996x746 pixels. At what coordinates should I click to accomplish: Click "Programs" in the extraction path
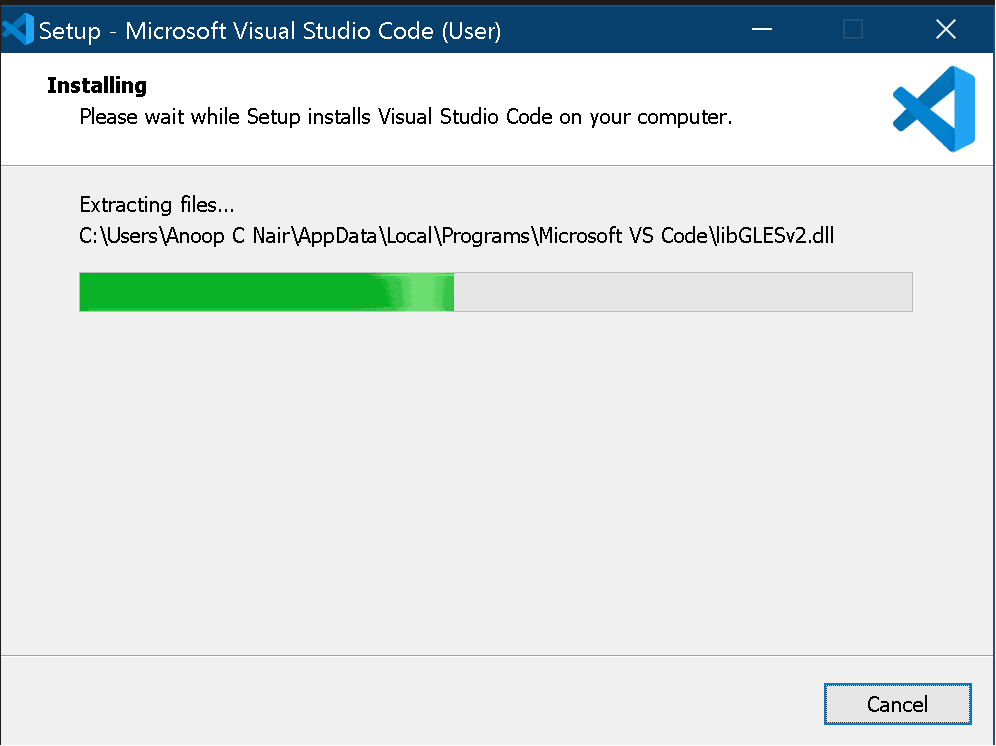coord(487,236)
